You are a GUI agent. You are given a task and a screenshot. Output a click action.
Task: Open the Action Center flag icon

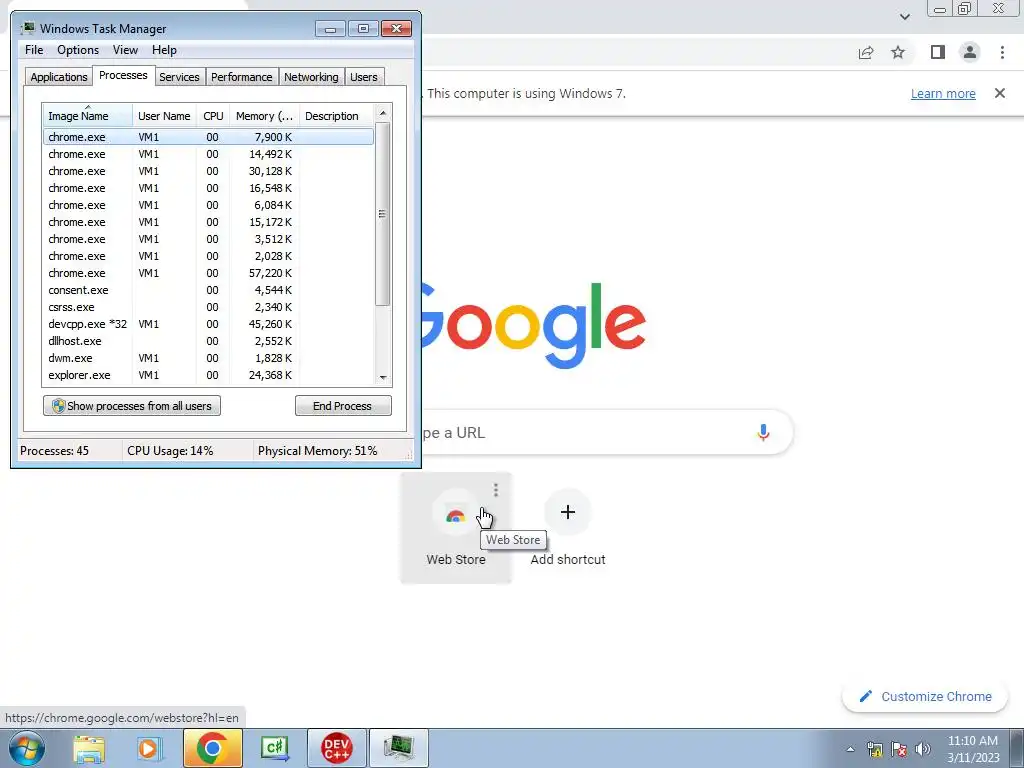tap(899, 749)
